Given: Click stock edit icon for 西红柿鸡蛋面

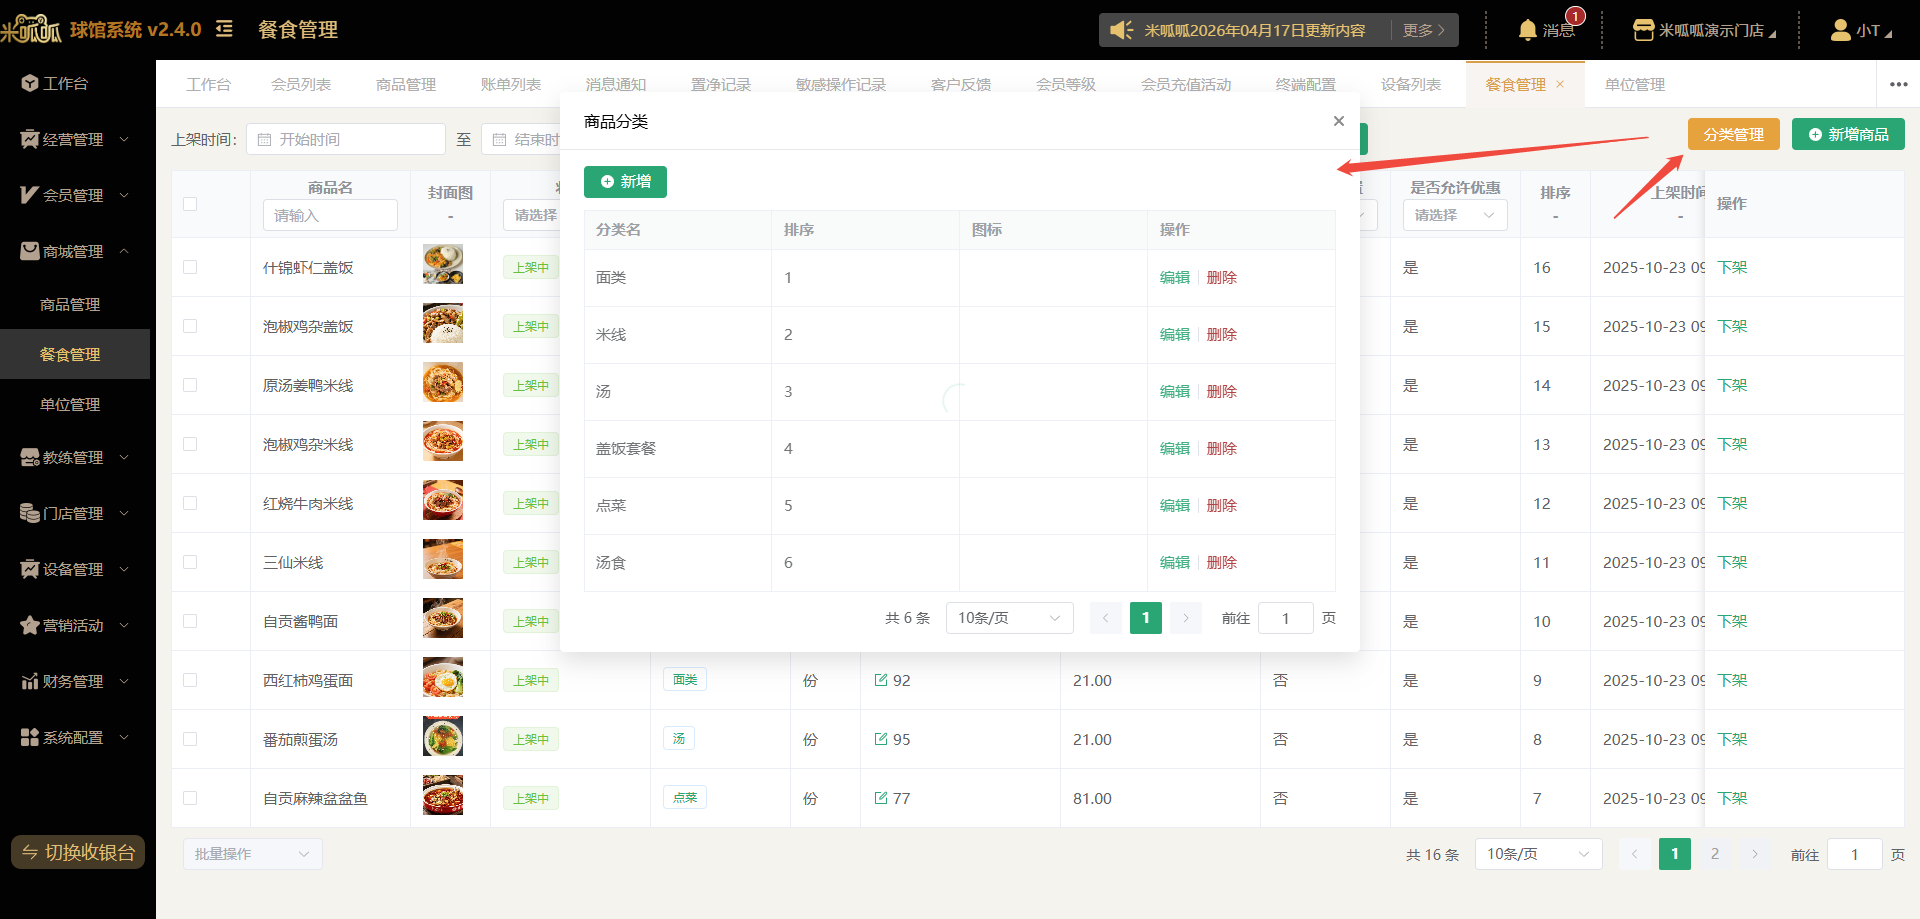Looking at the screenshot, I should 881,680.
